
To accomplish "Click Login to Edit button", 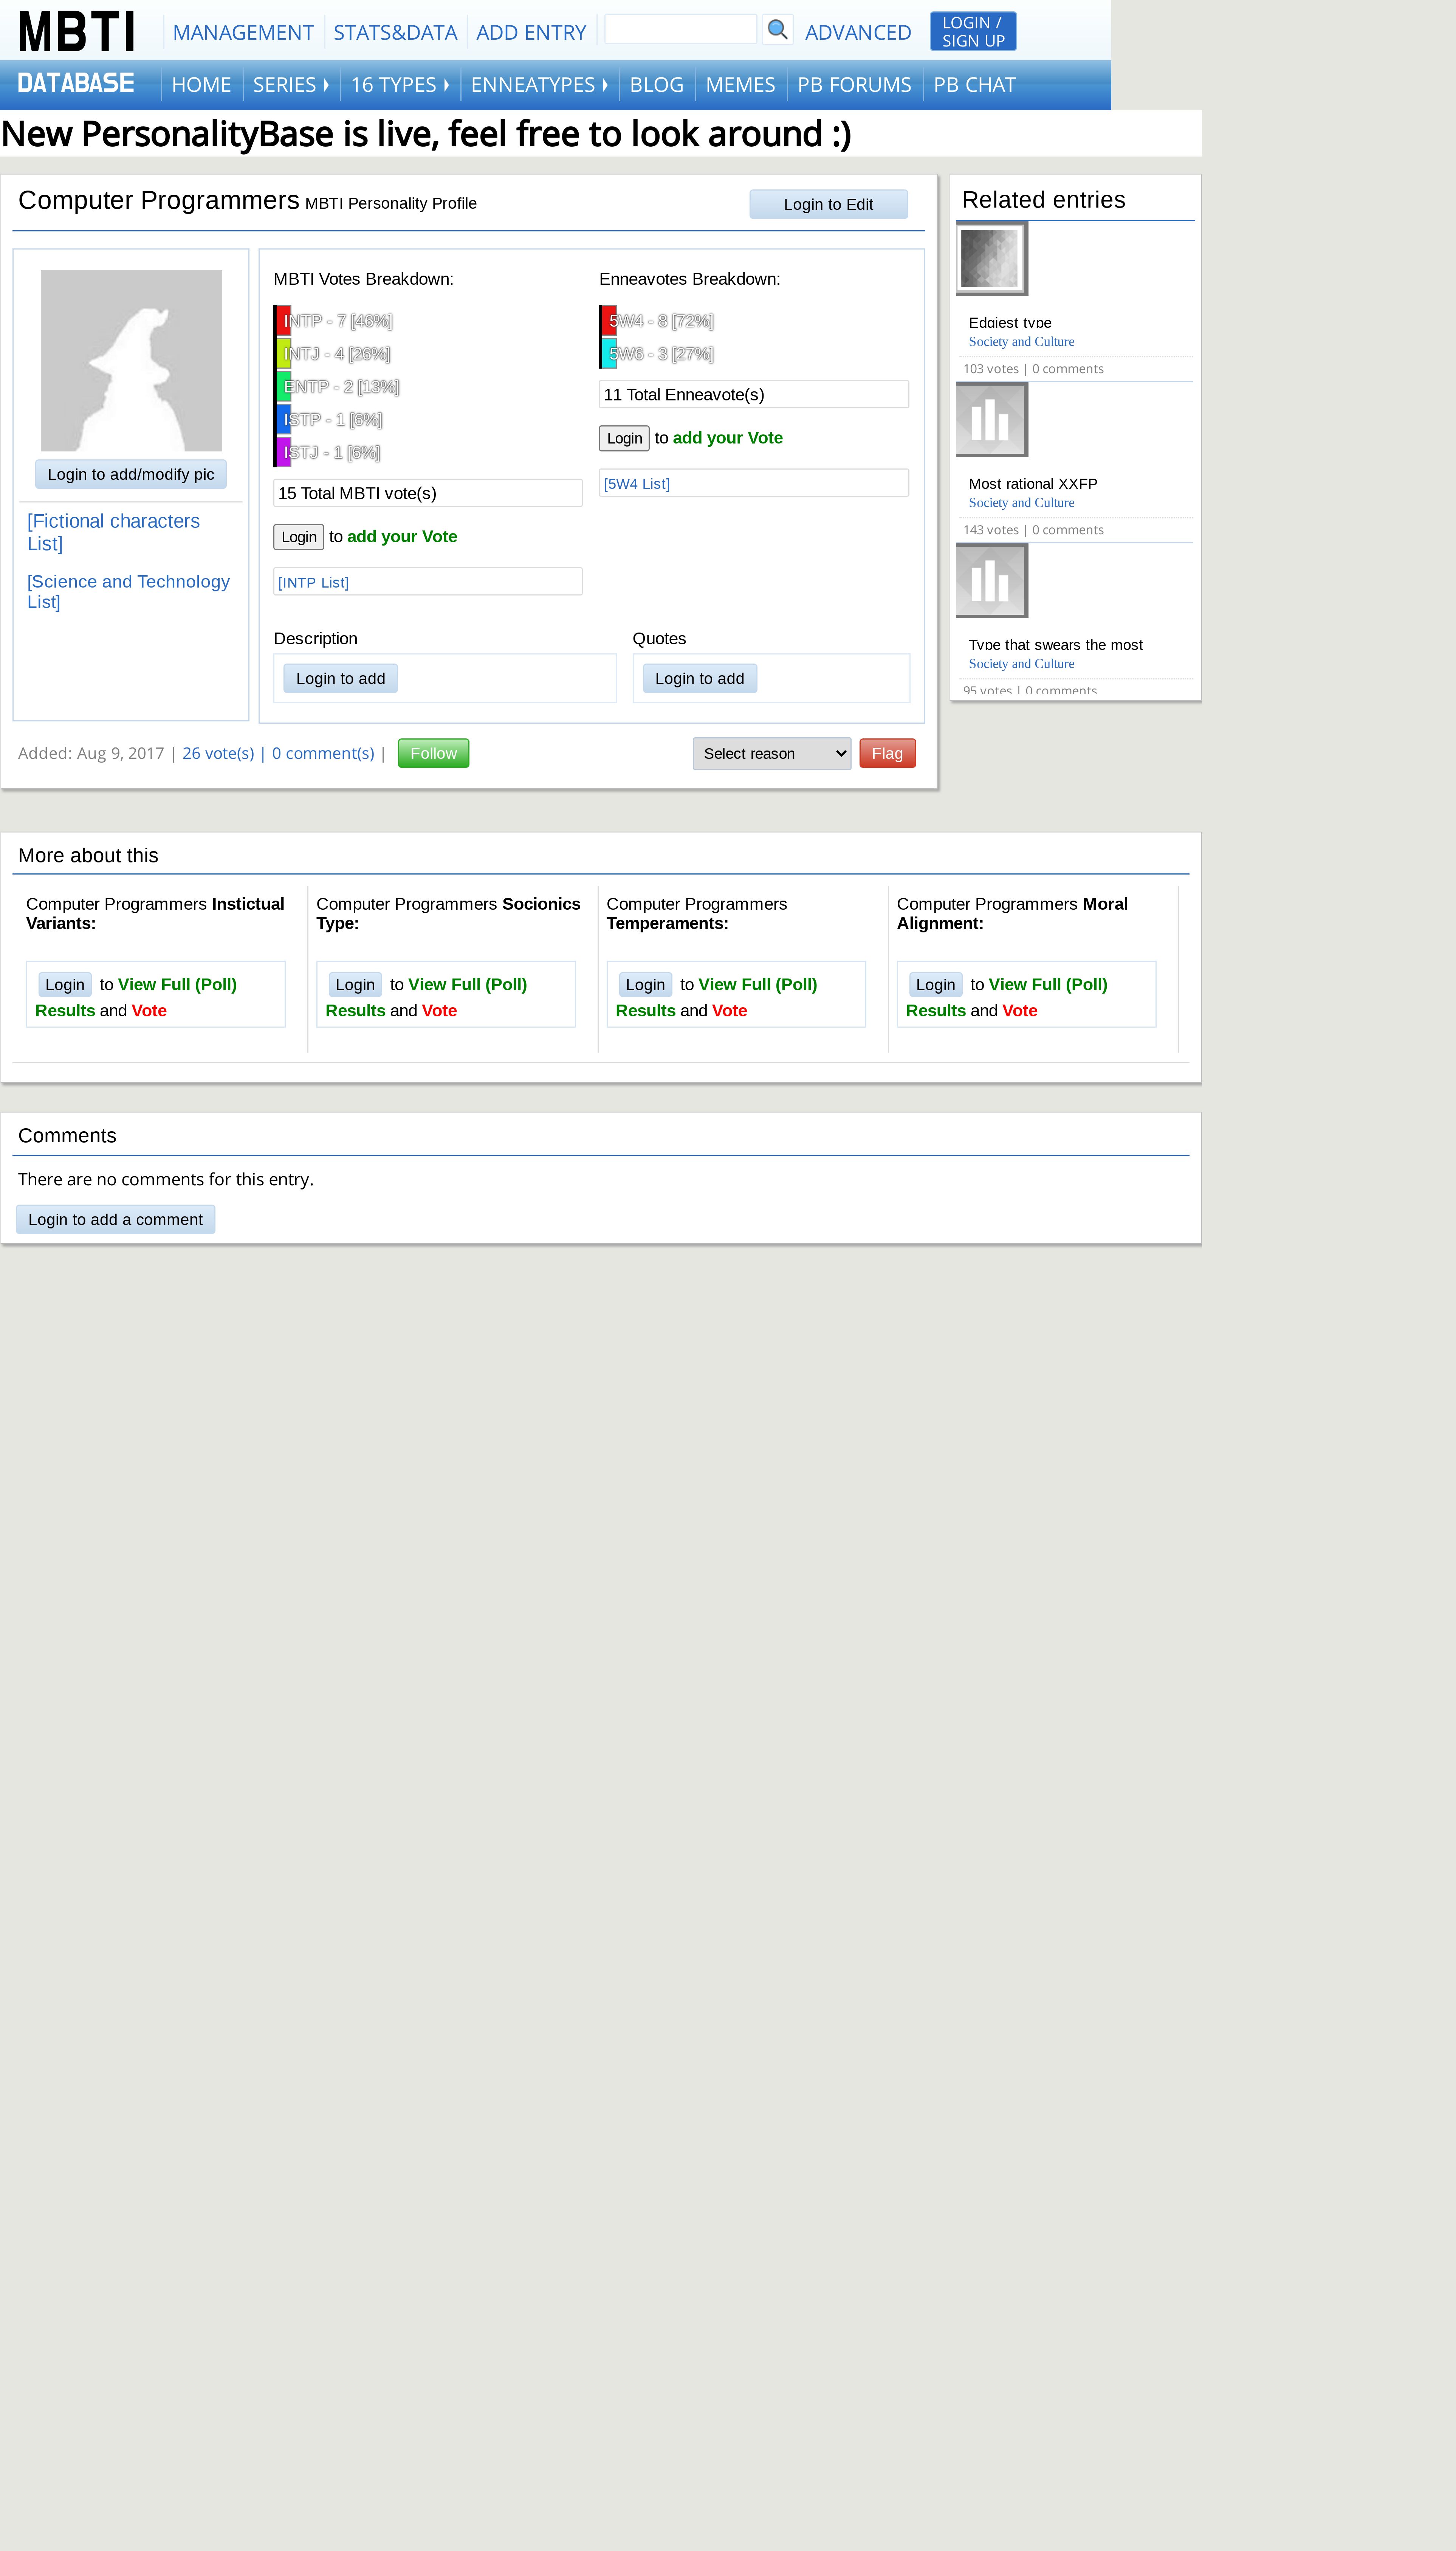I will tap(828, 204).
